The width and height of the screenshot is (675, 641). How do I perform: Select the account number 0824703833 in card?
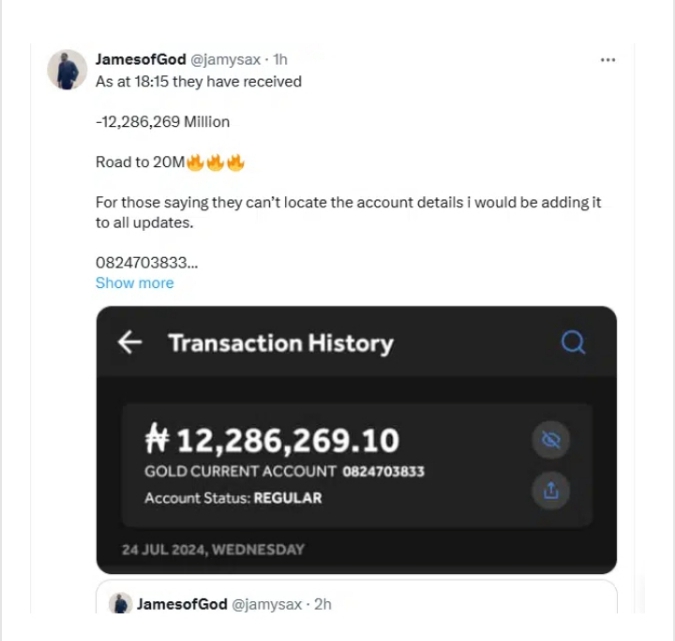(x=383, y=472)
